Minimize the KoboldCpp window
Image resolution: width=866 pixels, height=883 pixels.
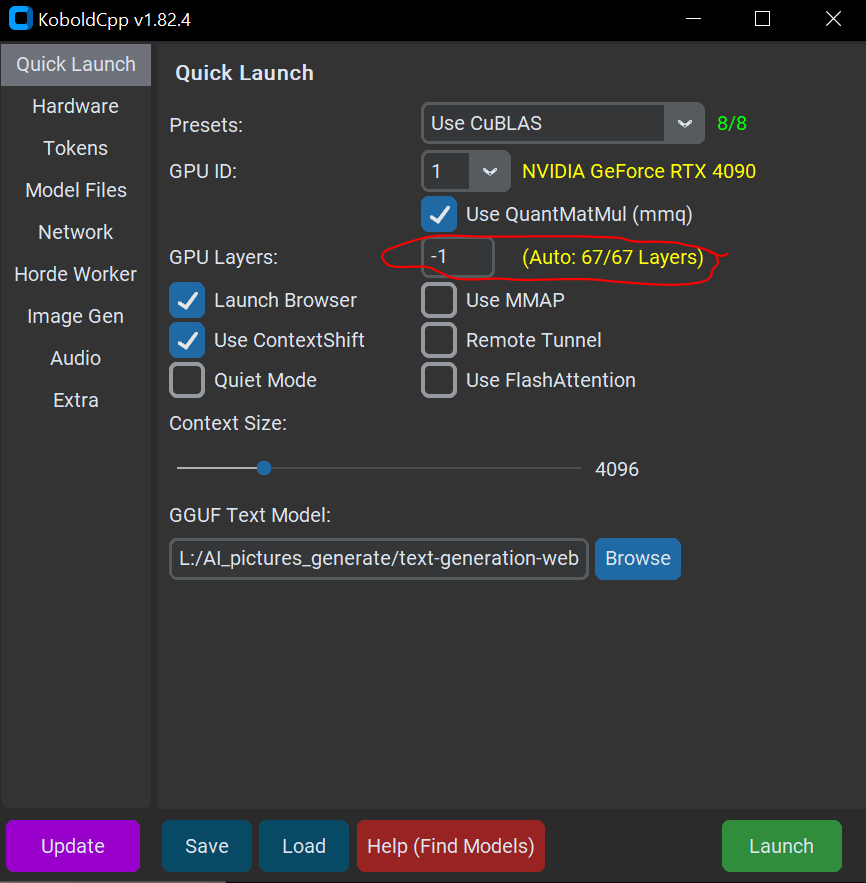[693, 19]
